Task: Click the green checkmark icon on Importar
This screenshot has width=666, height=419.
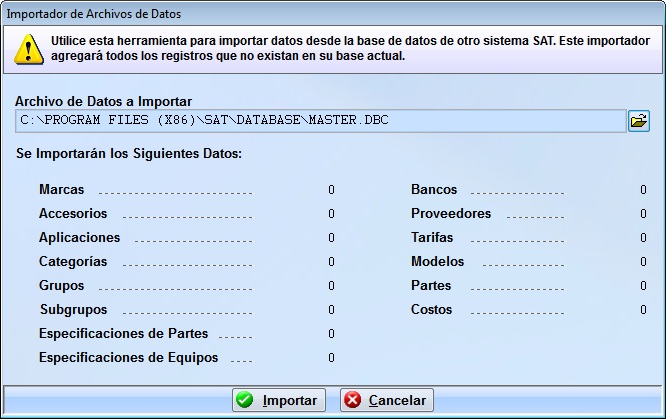Action: (245, 400)
